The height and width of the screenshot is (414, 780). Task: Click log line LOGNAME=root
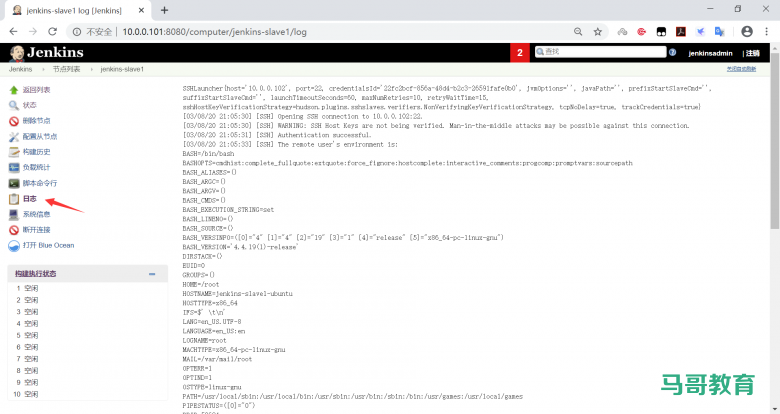(204, 340)
